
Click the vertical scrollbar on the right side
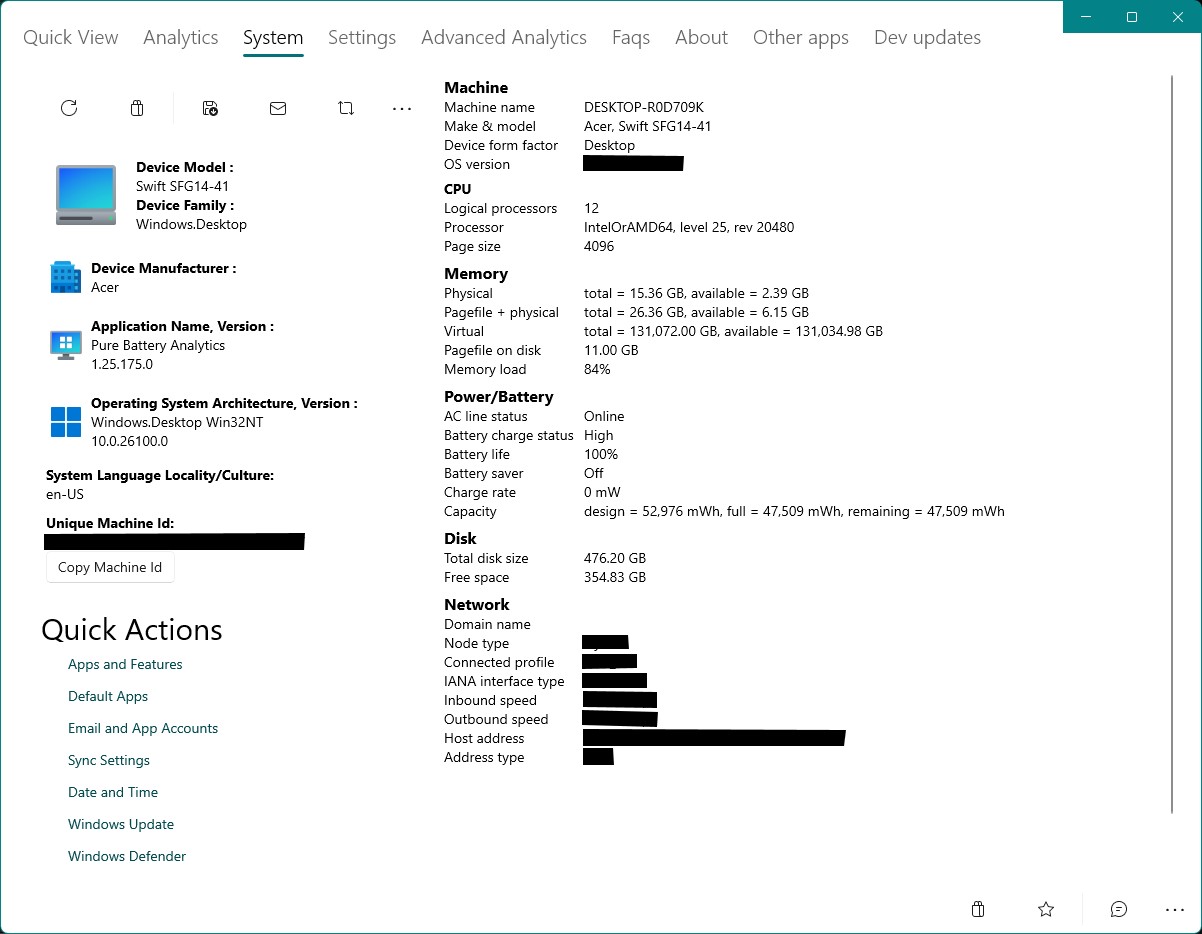pos(1171,445)
